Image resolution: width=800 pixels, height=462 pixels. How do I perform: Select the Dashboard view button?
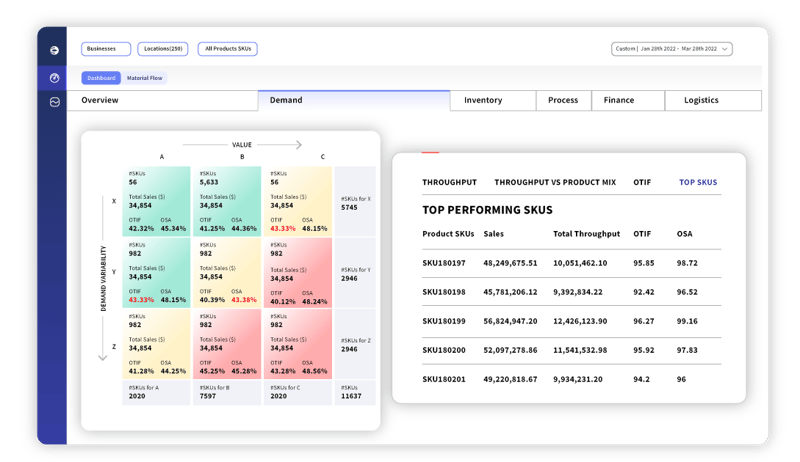[101, 78]
